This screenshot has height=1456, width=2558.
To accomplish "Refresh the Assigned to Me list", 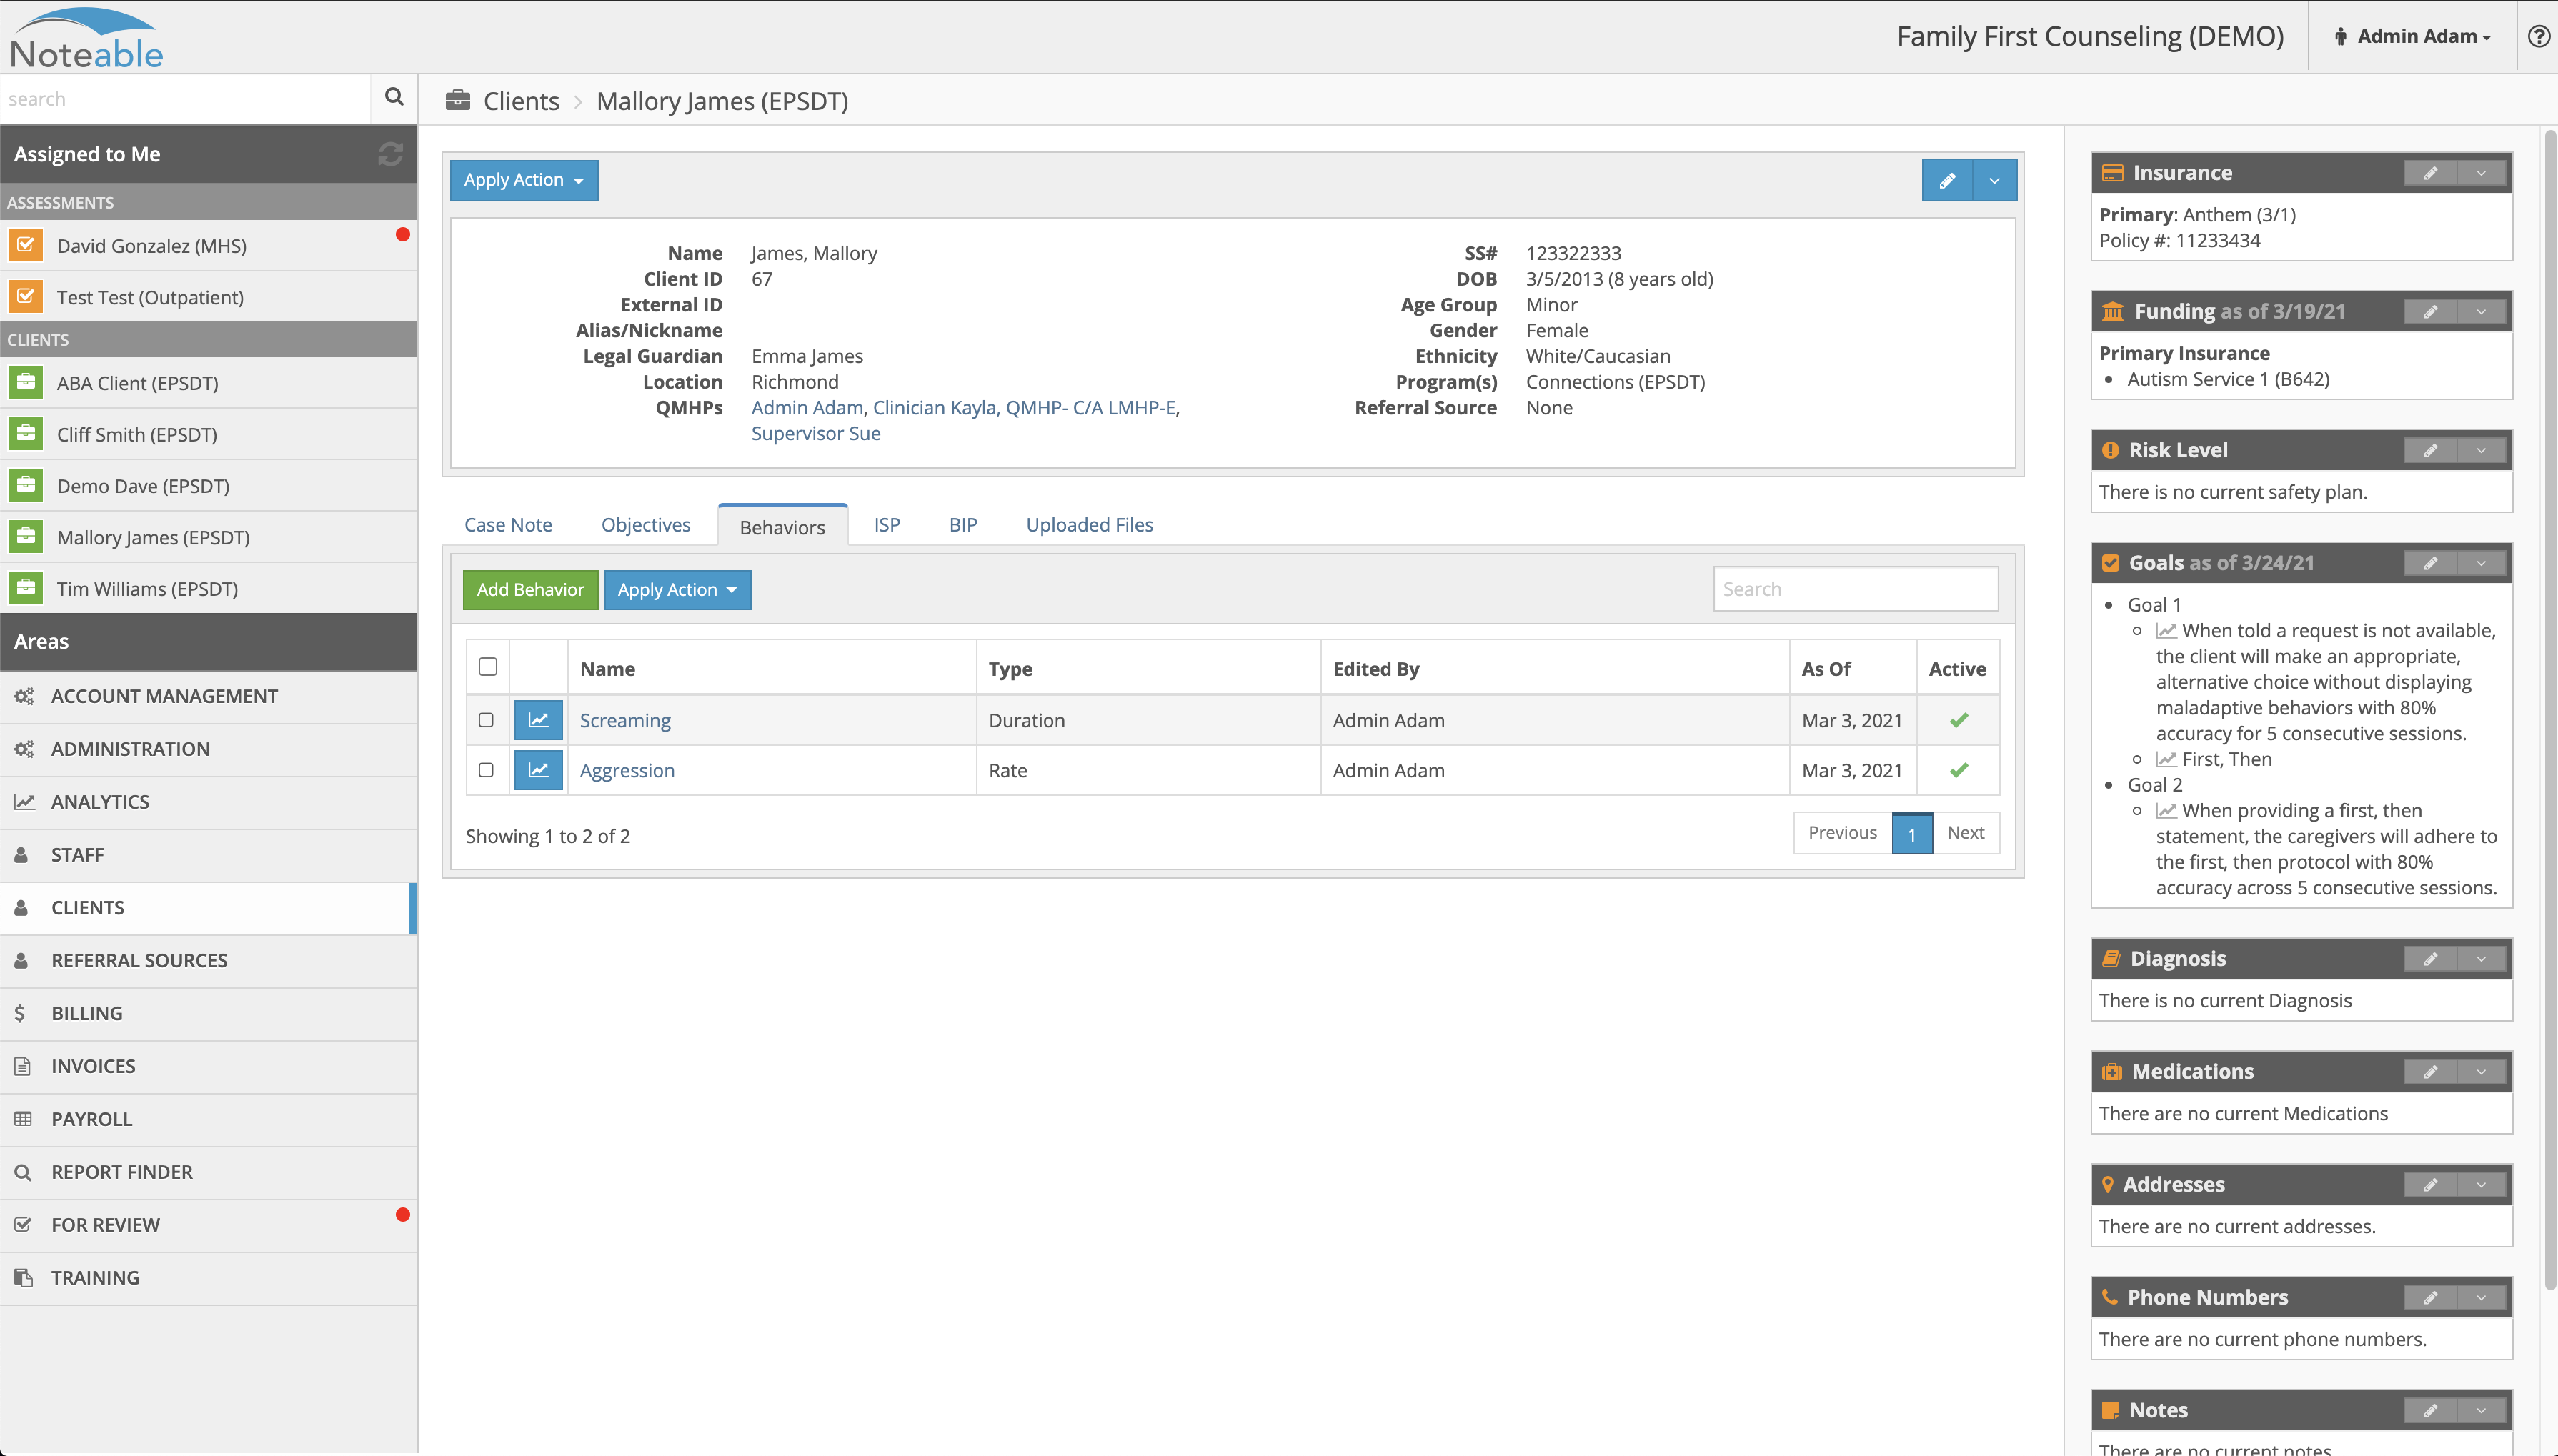I will (390, 154).
